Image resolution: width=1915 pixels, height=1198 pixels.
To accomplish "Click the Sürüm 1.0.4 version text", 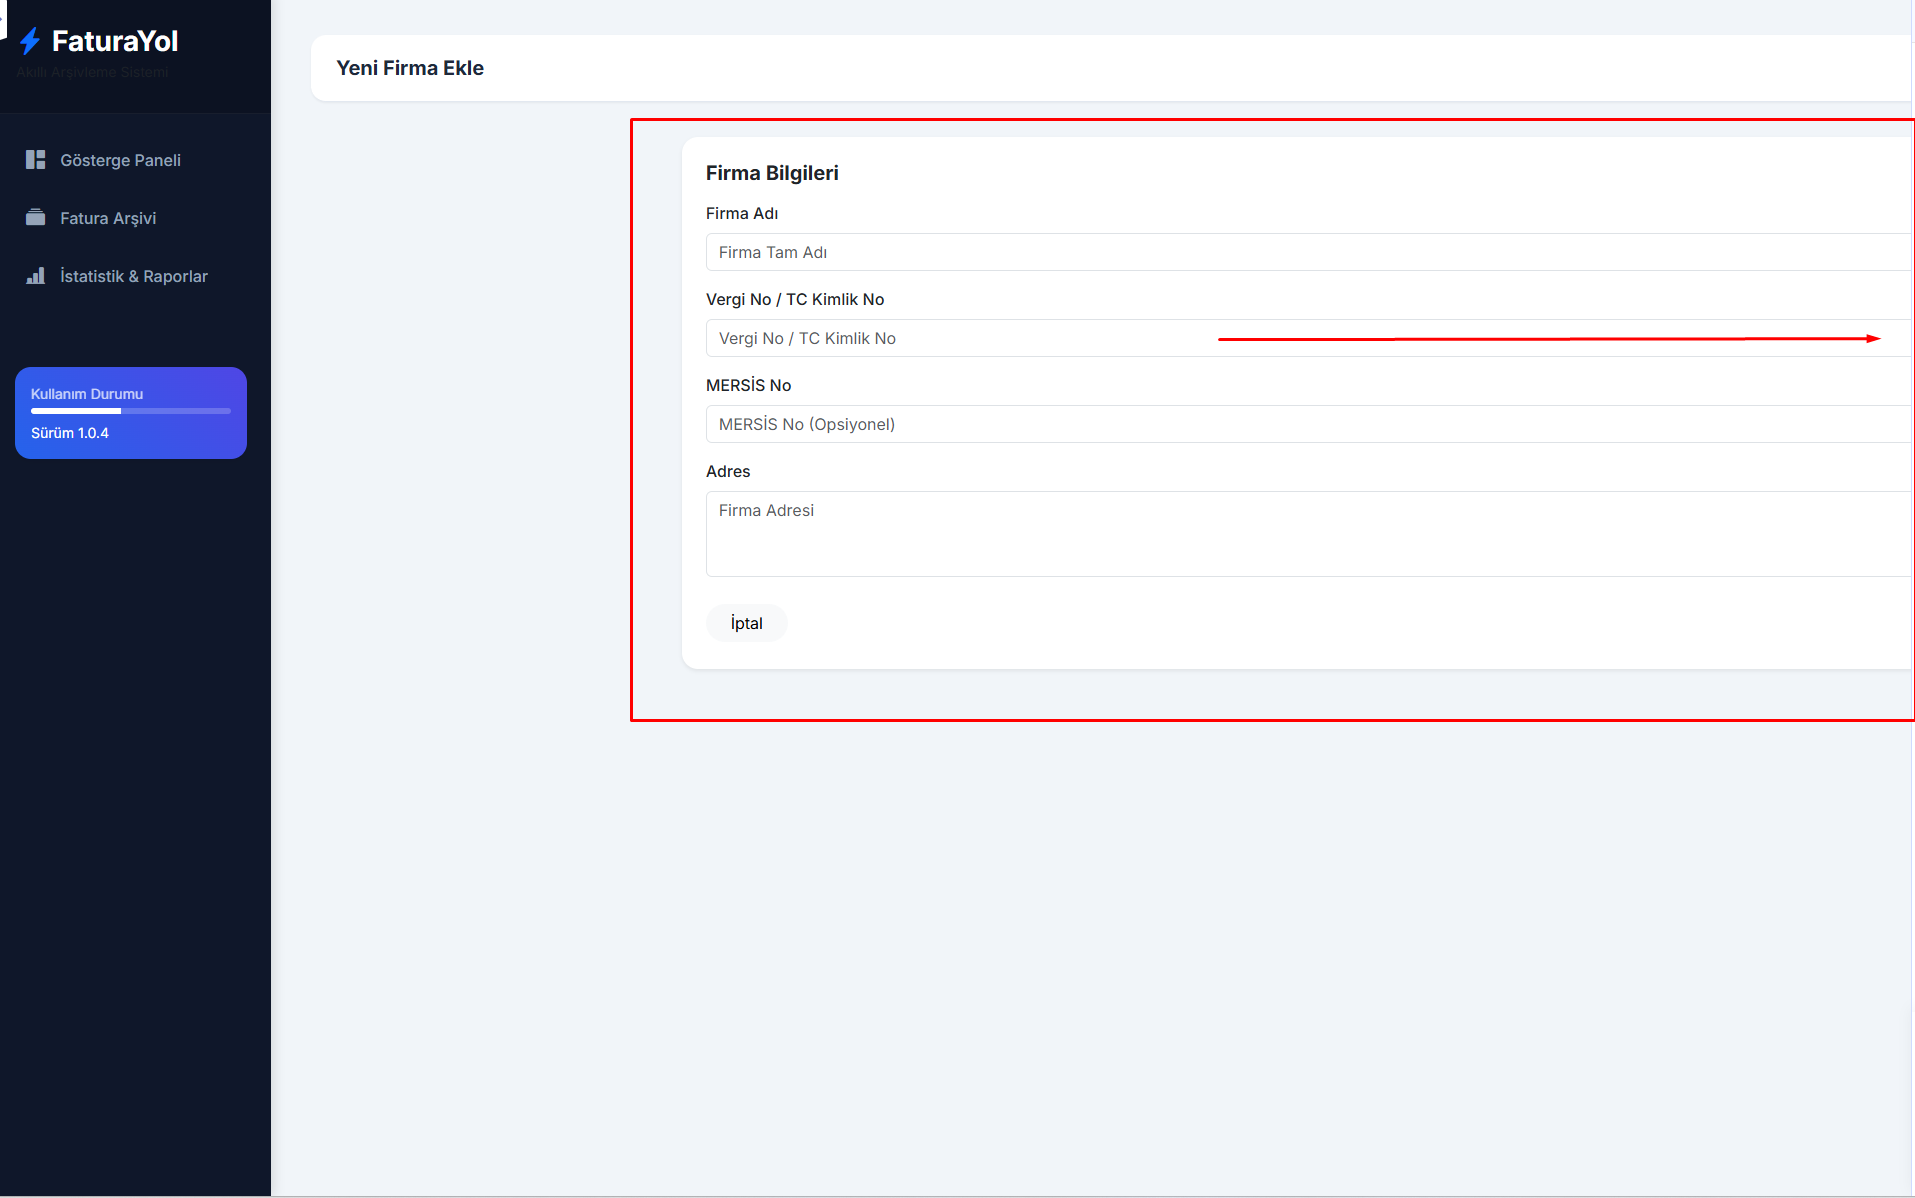I will [70, 433].
